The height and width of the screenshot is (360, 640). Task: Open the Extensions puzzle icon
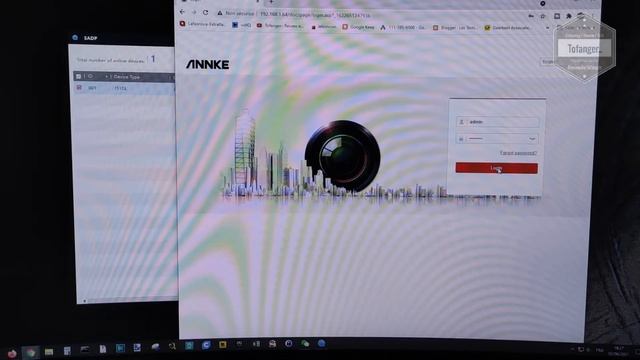(x=569, y=16)
